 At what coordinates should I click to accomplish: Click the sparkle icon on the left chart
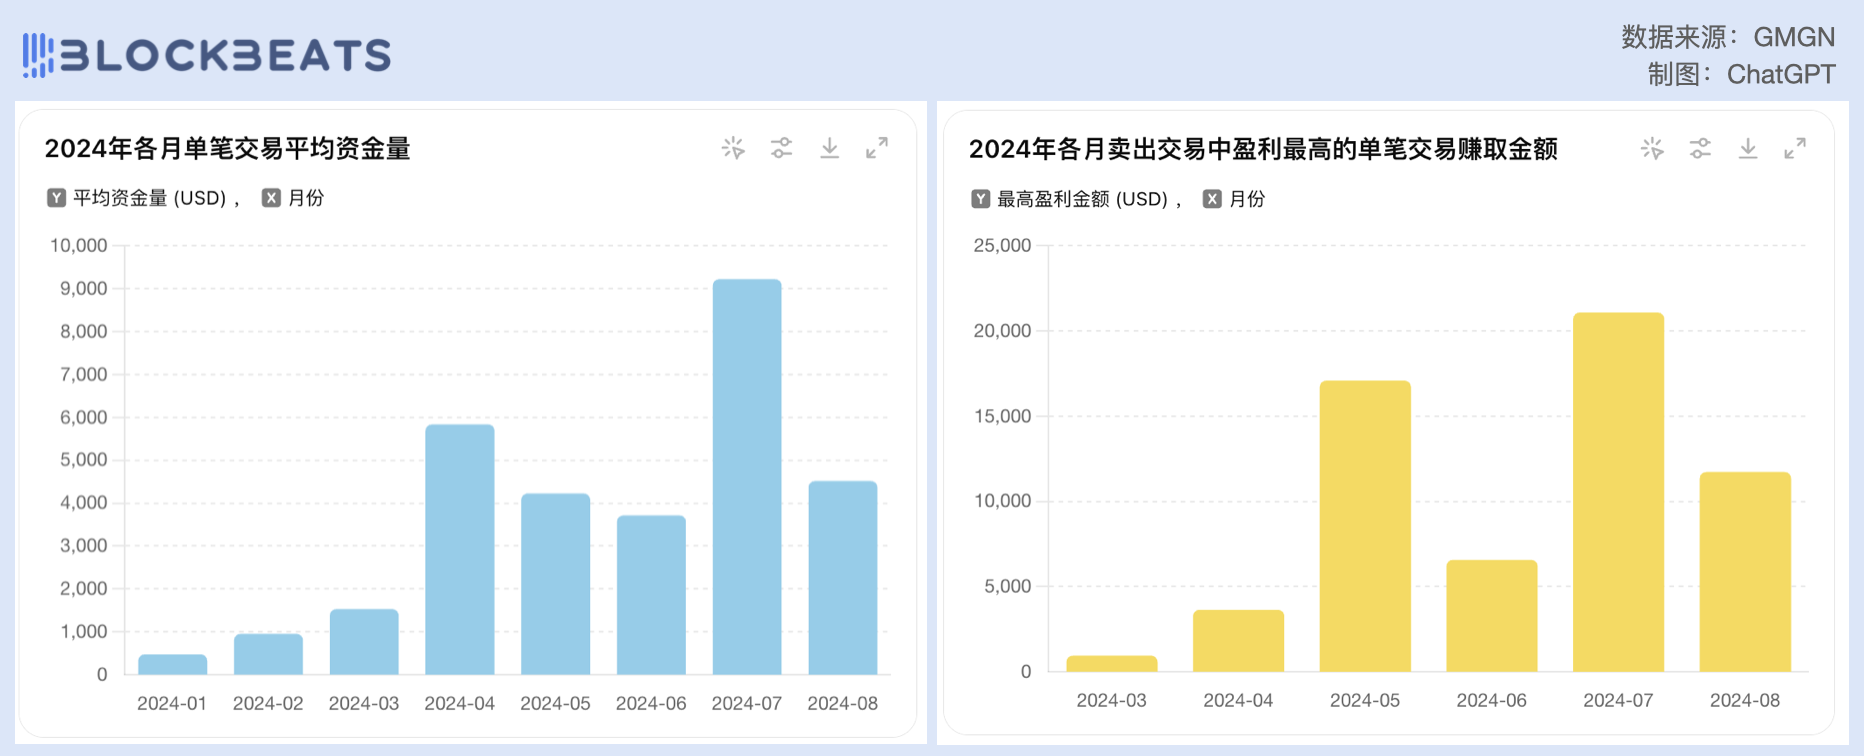click(733, 149)
